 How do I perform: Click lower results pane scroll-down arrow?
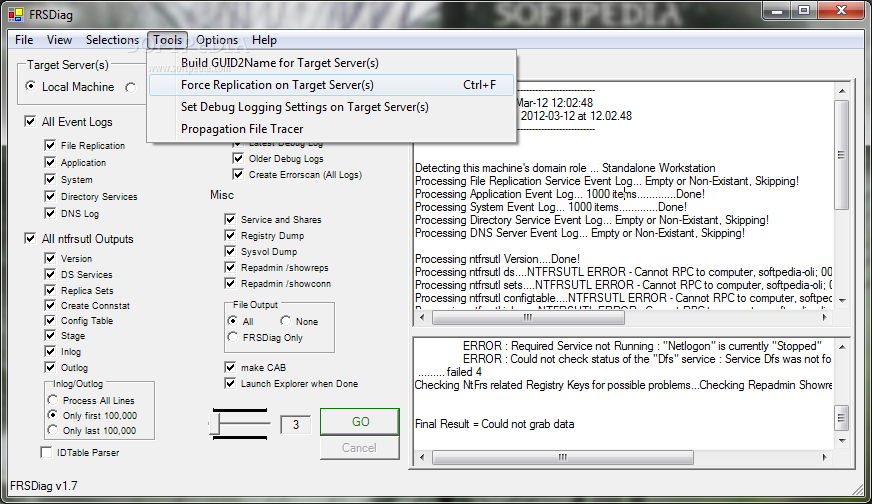click(842, 441)
